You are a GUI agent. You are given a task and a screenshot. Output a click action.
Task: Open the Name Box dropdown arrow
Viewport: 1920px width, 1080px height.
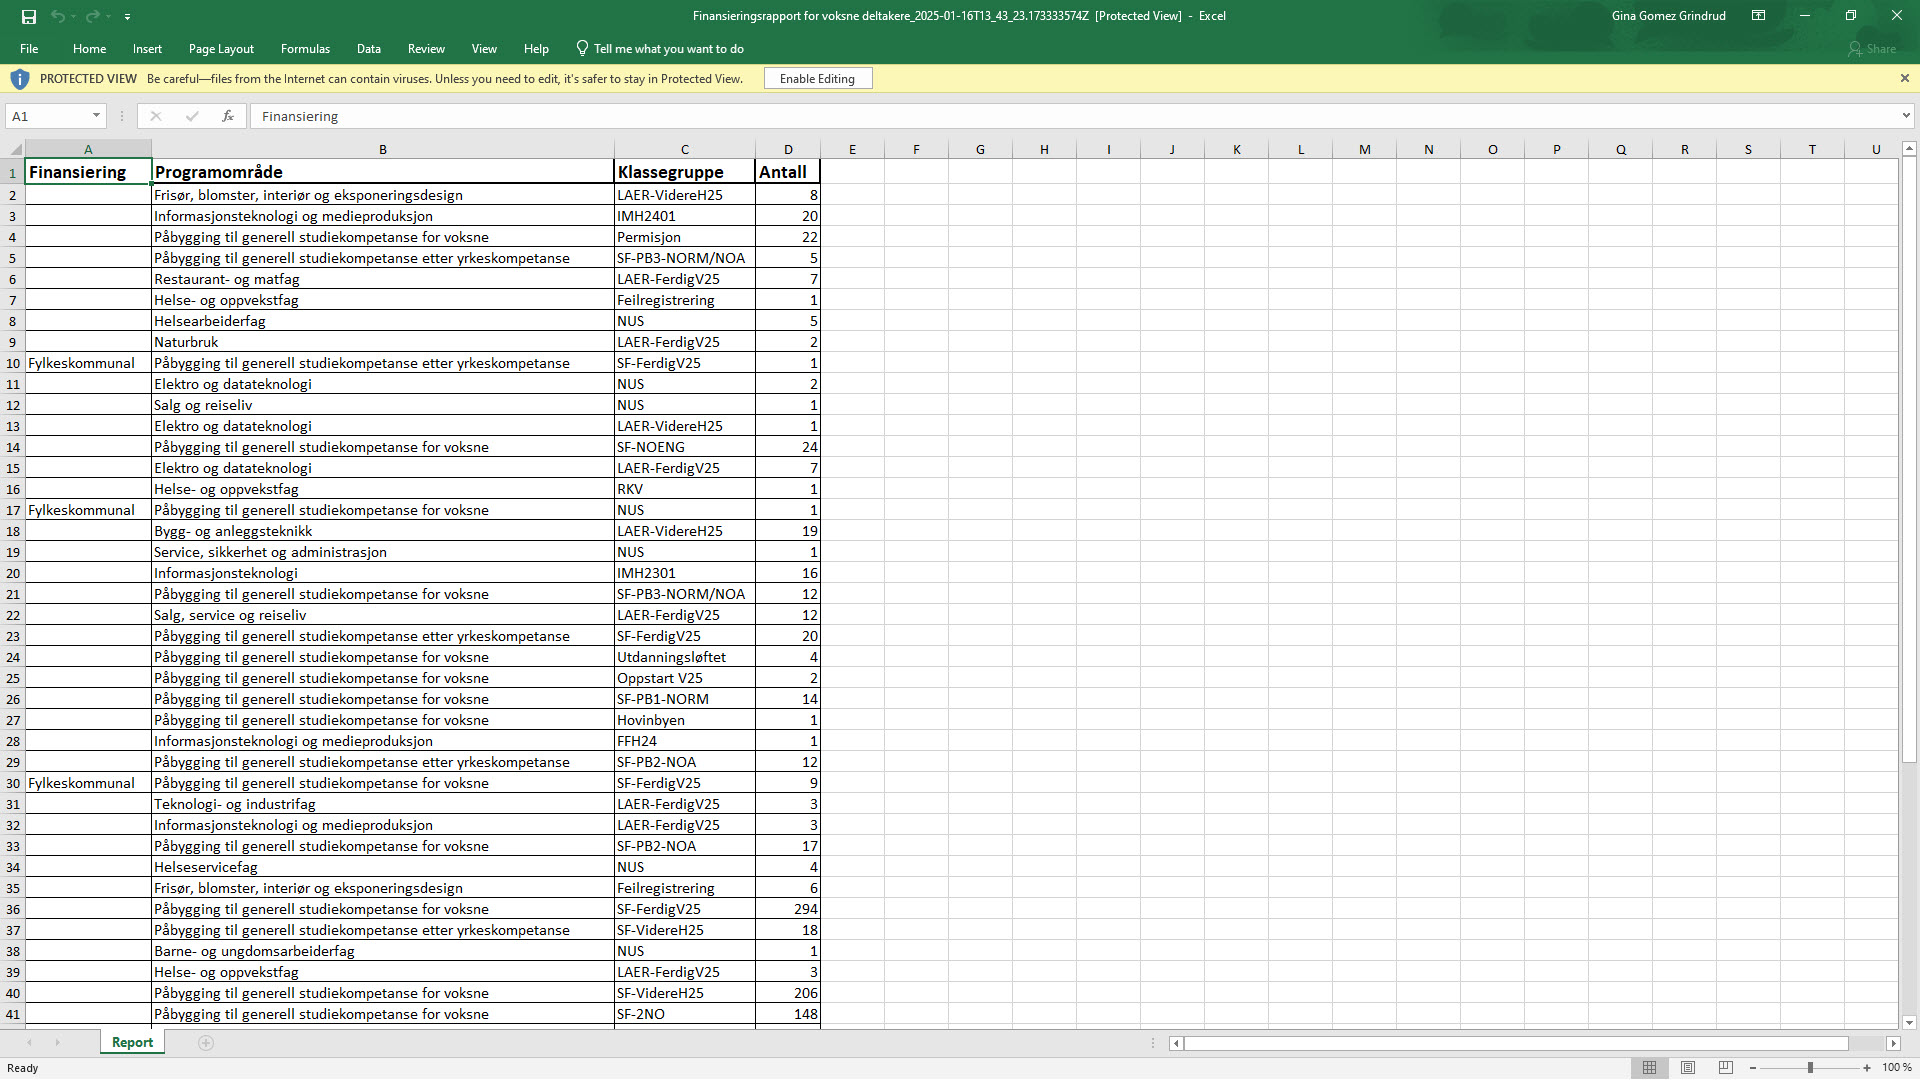click(x=96, y=116)
